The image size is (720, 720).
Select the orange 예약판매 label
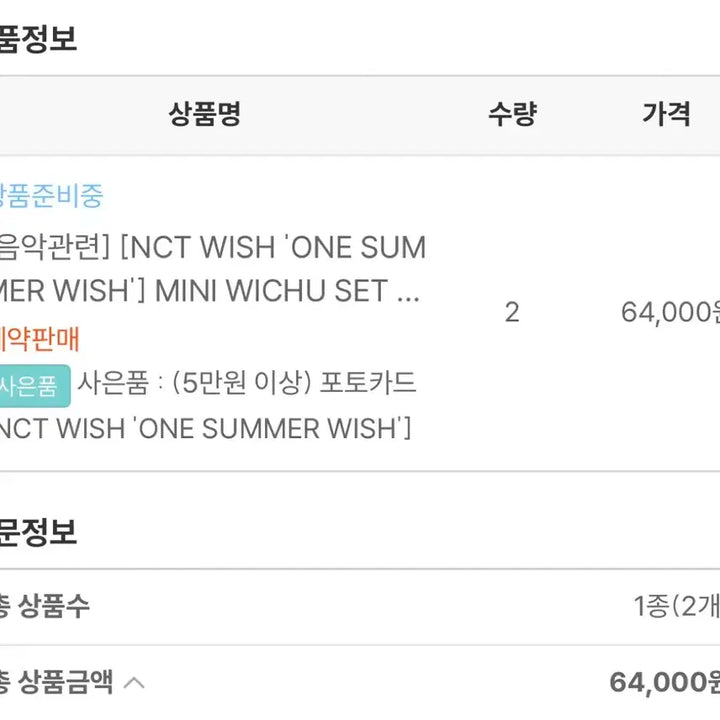pos(40,339)
